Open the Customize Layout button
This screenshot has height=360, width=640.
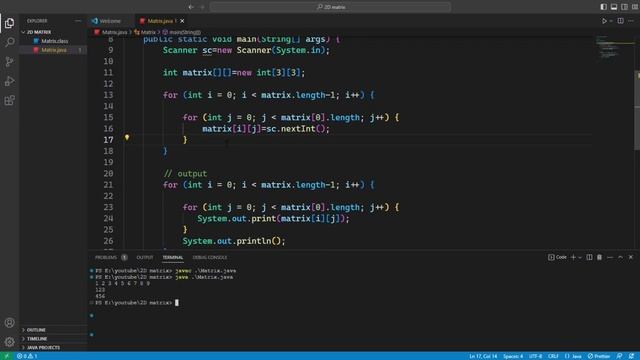635,7
